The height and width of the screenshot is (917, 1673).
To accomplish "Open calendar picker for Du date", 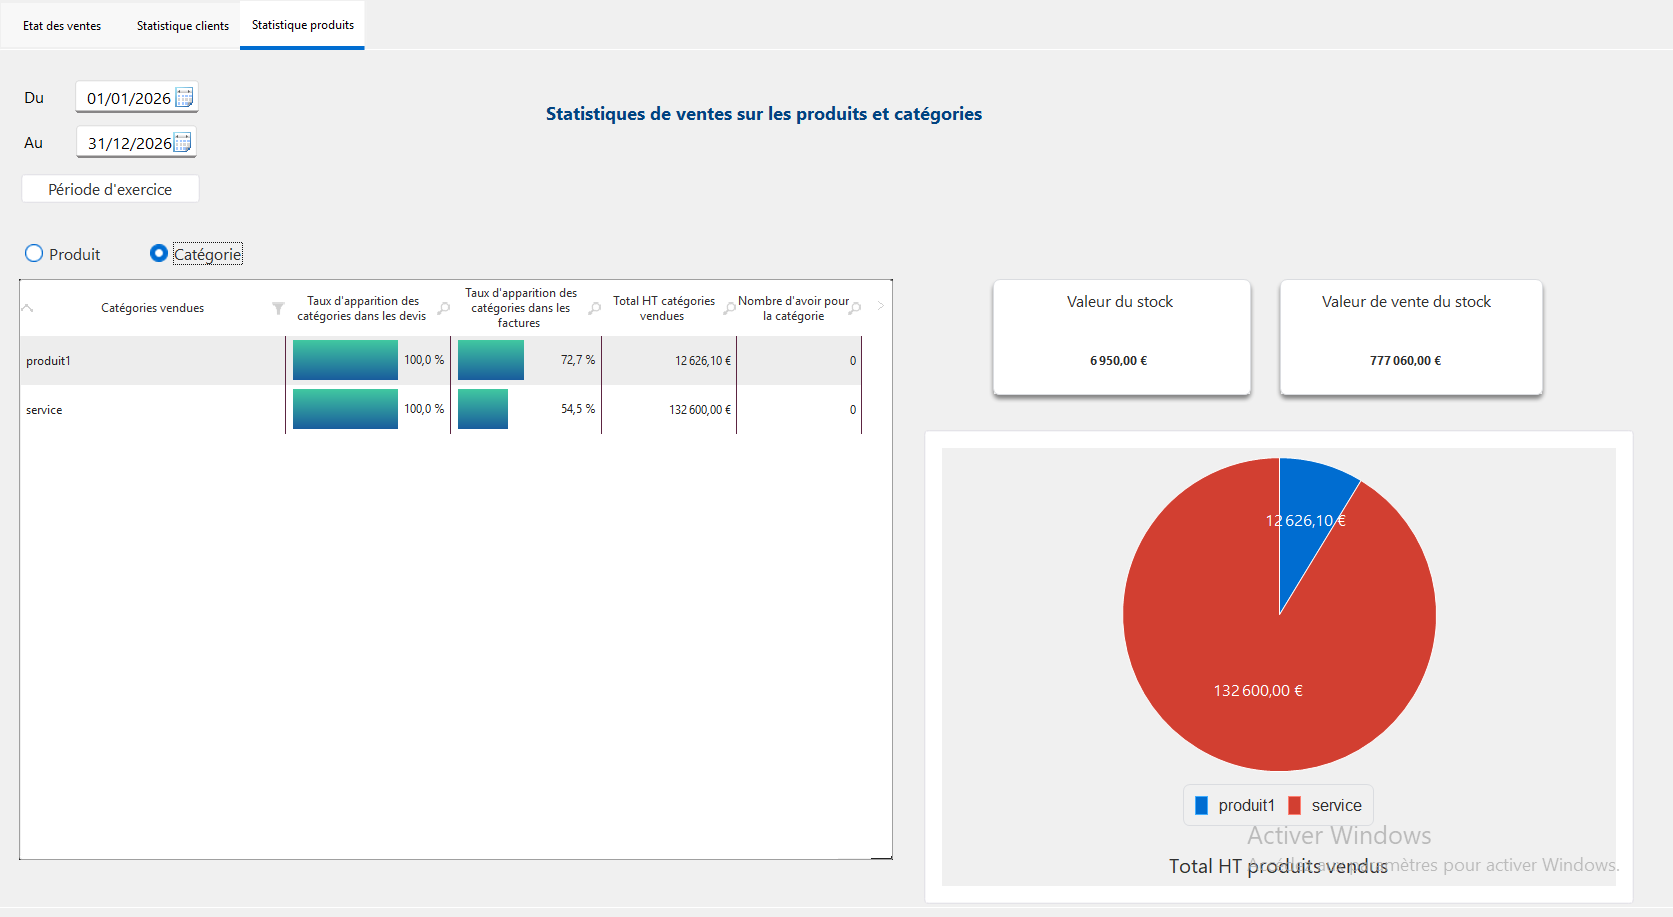I will point(184,97).
